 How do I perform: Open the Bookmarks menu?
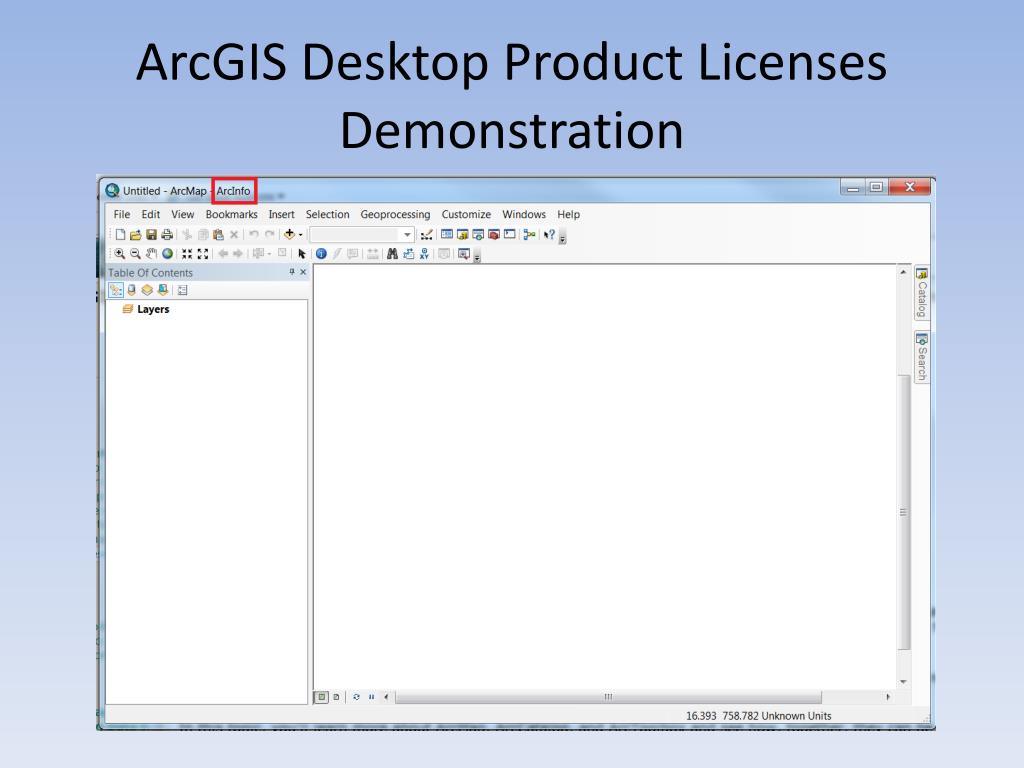pos(231,214)
